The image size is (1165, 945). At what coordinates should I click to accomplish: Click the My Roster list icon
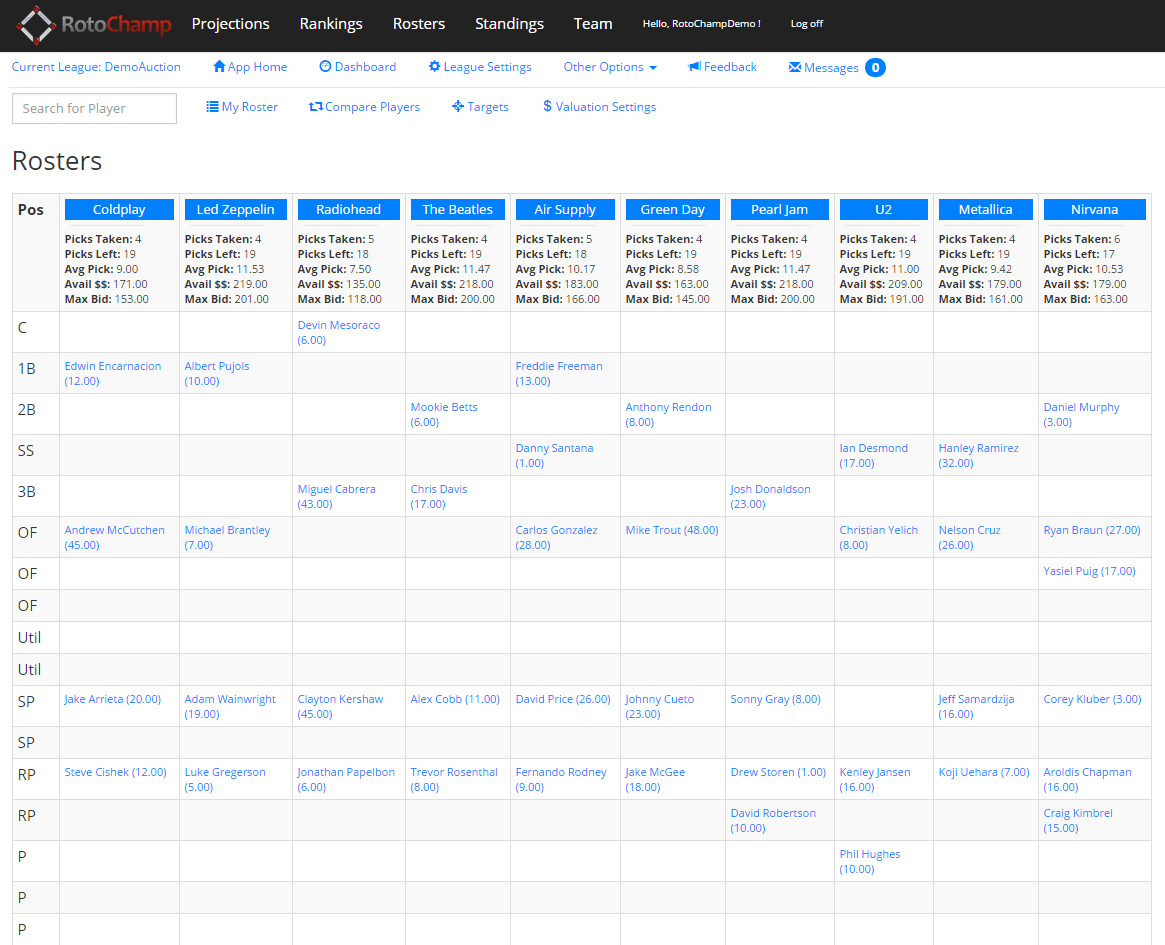pos(212,106)
